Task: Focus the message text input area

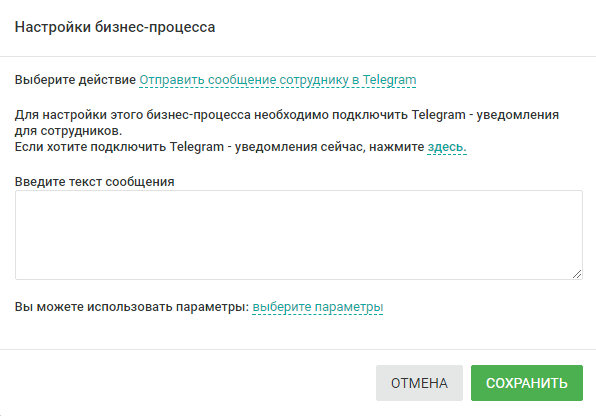Action: click(299, 235)
